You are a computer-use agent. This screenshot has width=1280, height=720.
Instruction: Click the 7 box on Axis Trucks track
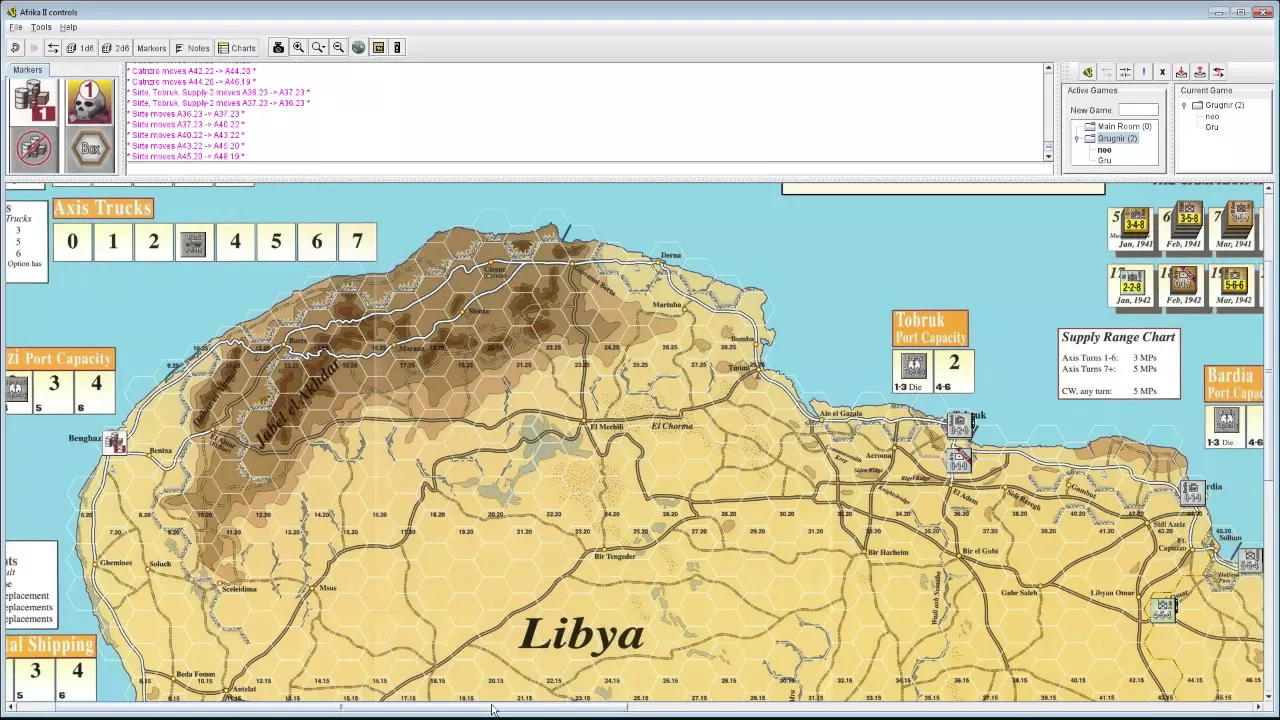357,242
